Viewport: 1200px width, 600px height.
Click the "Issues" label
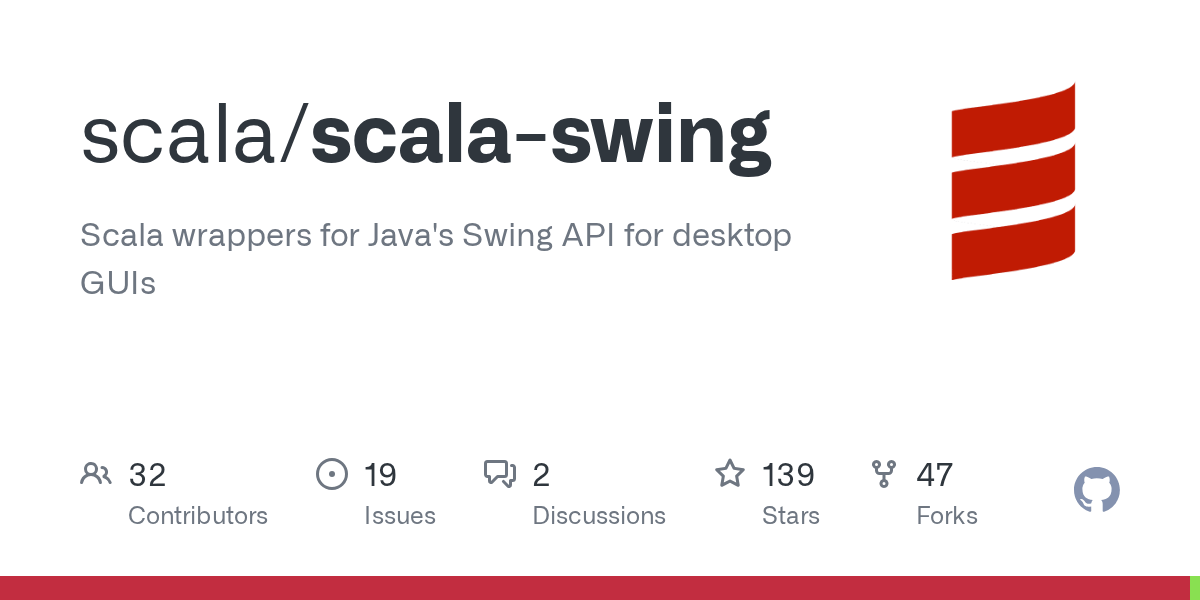399,516
